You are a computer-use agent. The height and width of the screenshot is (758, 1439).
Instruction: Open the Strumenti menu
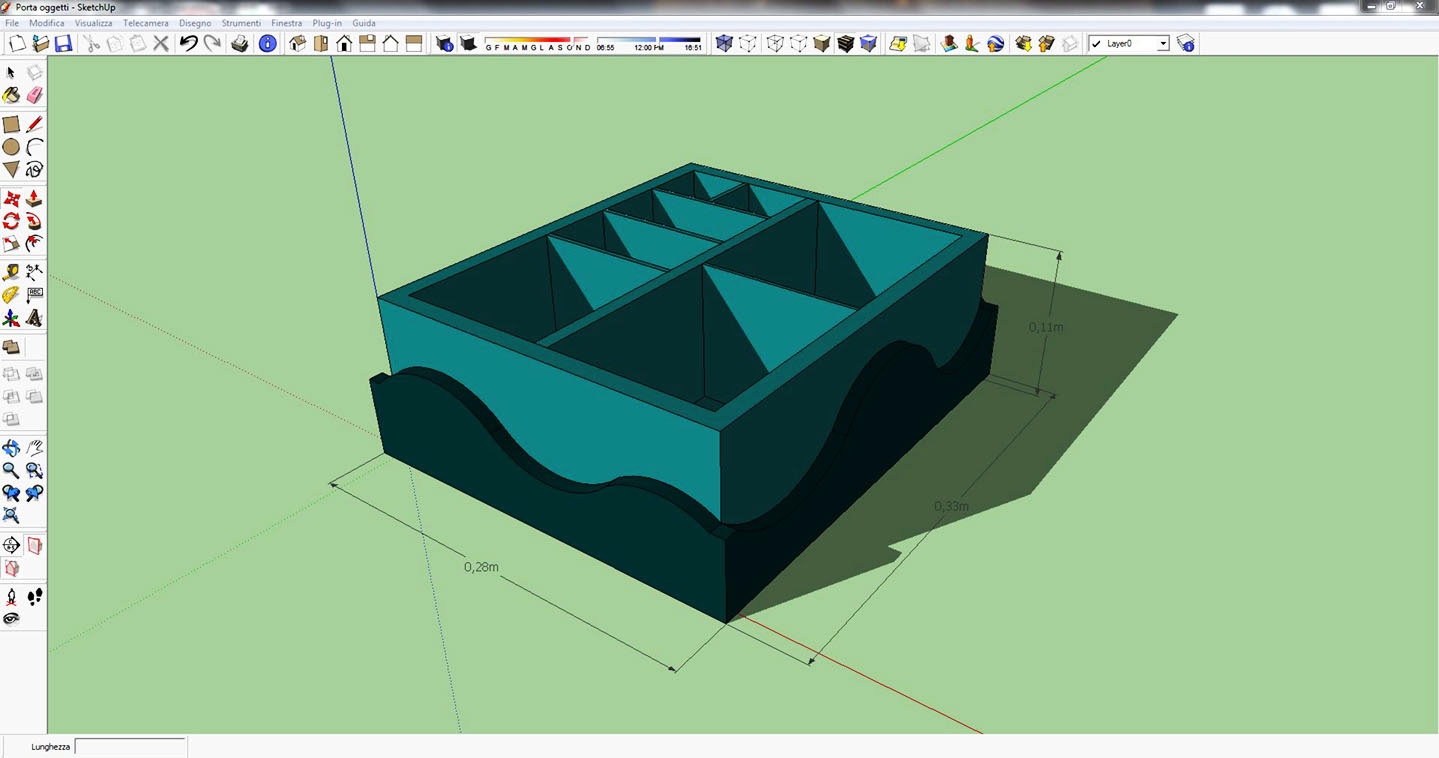point(241,22)
